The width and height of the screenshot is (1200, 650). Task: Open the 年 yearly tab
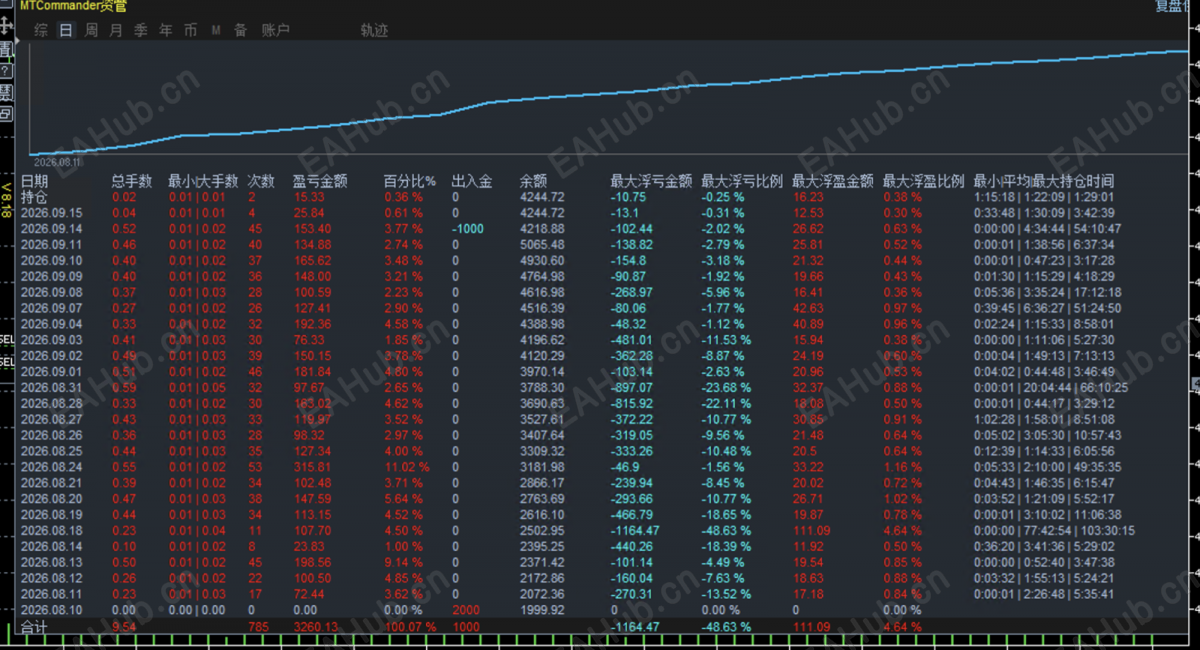[166, 31]
